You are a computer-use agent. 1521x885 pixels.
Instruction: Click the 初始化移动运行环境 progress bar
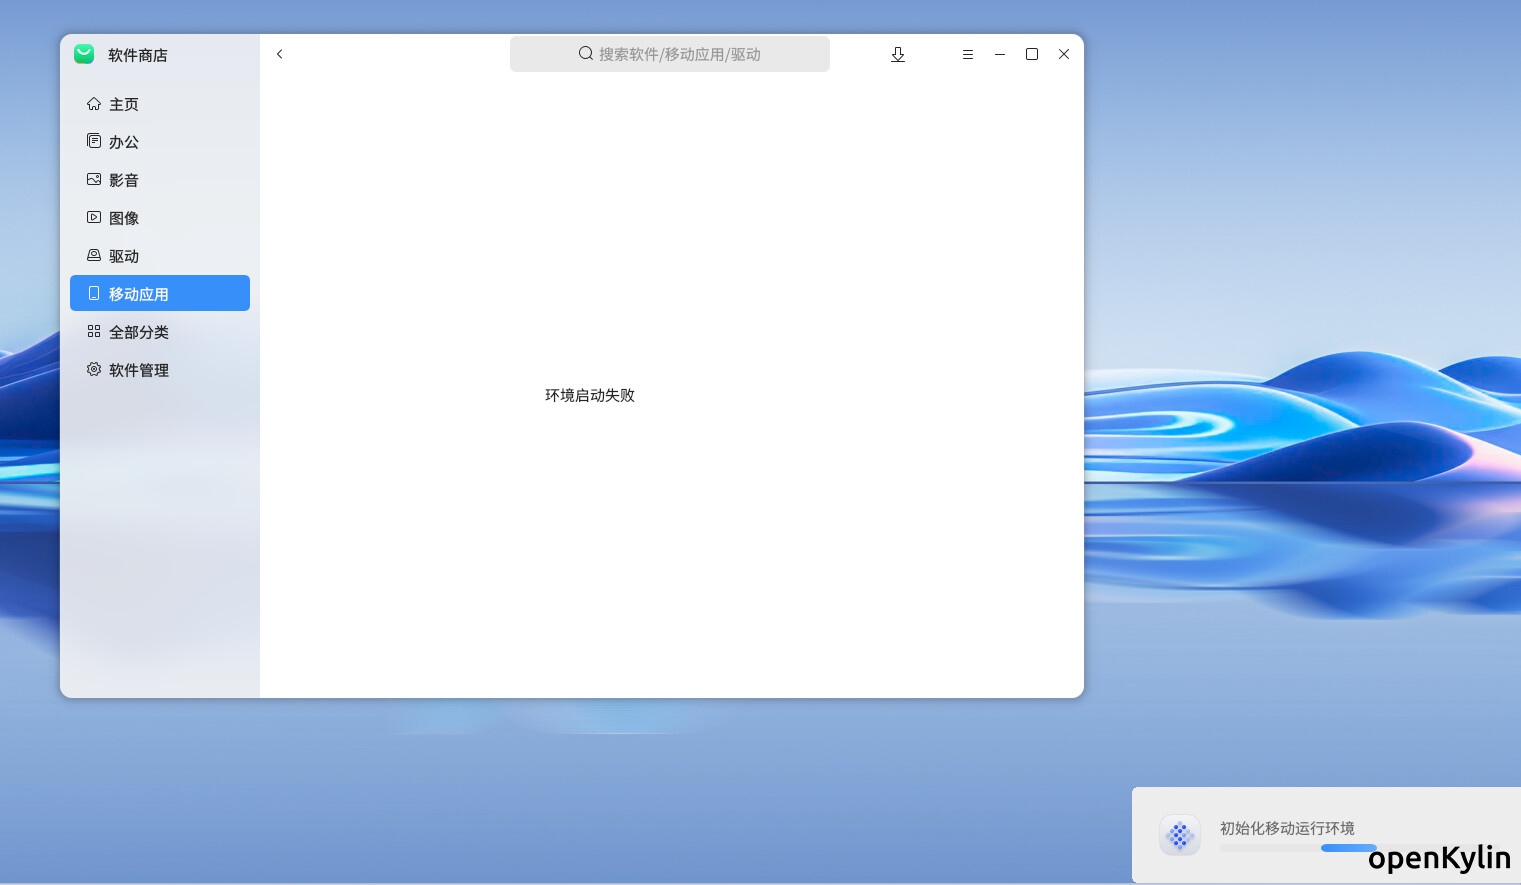(x=1297, y=848)
